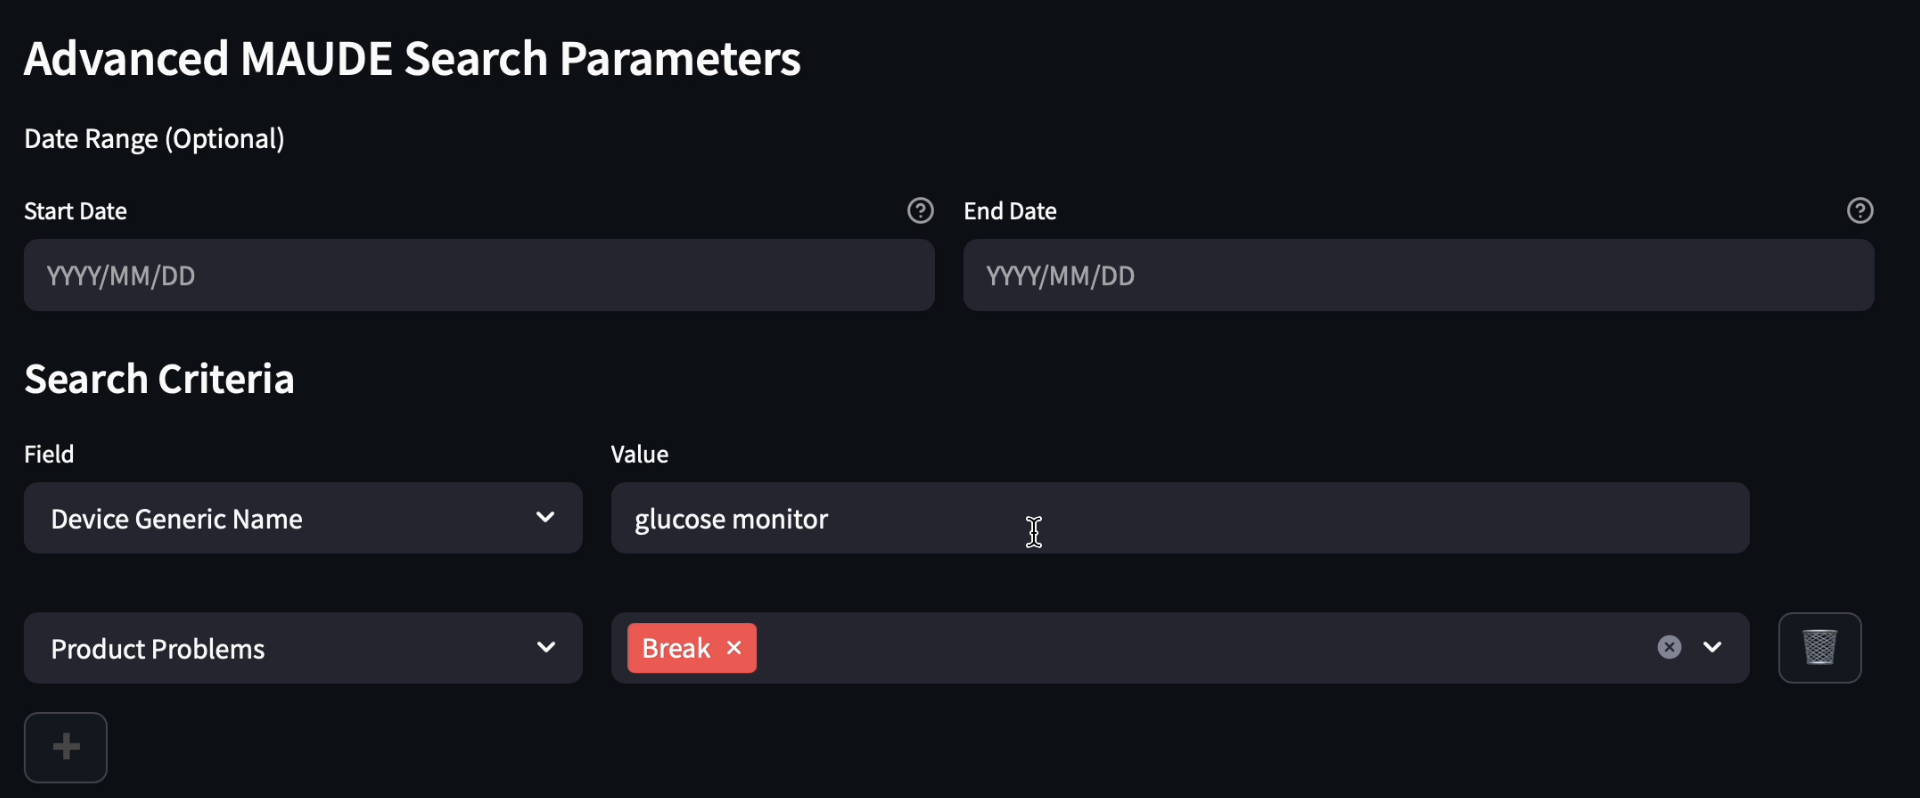This screenshot has width=1920, height=798.
Task: Click the Value column label
Action: click(640, 454)
